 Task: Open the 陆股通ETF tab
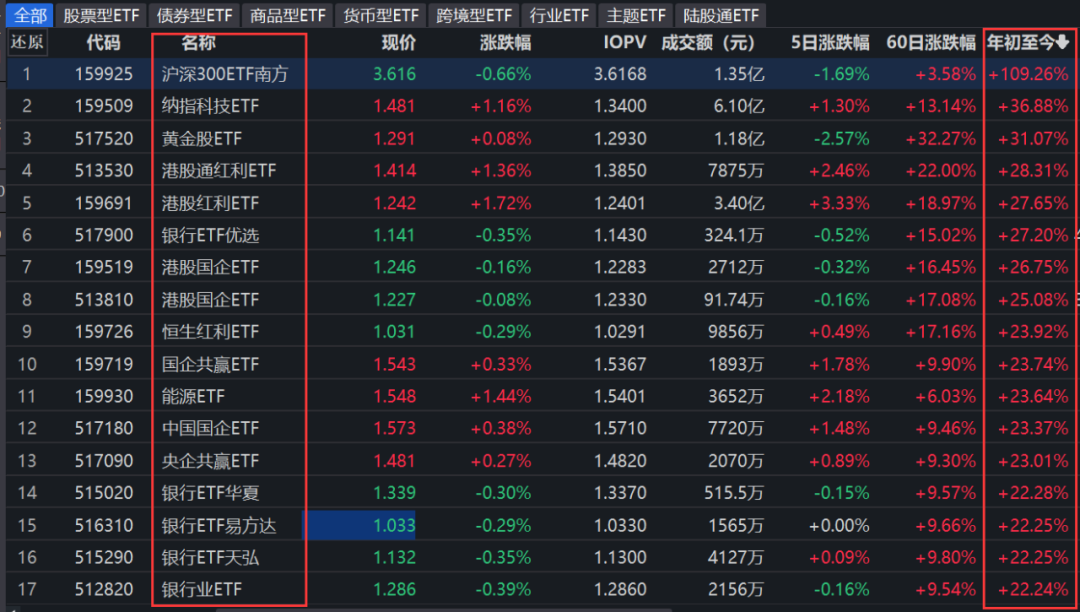720,15
